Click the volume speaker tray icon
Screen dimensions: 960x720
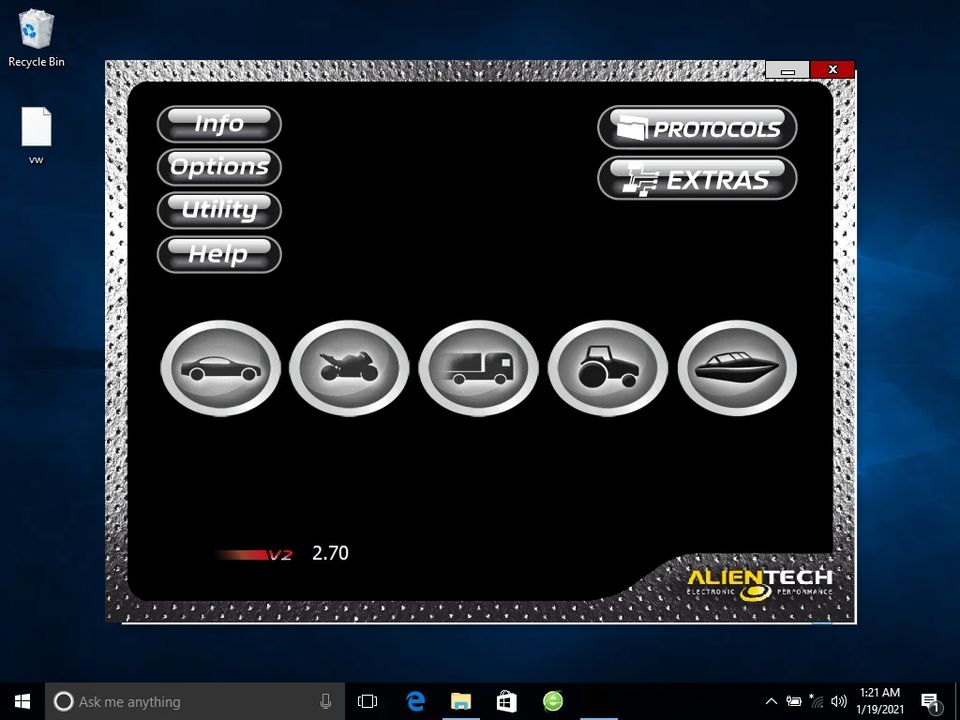839,702
